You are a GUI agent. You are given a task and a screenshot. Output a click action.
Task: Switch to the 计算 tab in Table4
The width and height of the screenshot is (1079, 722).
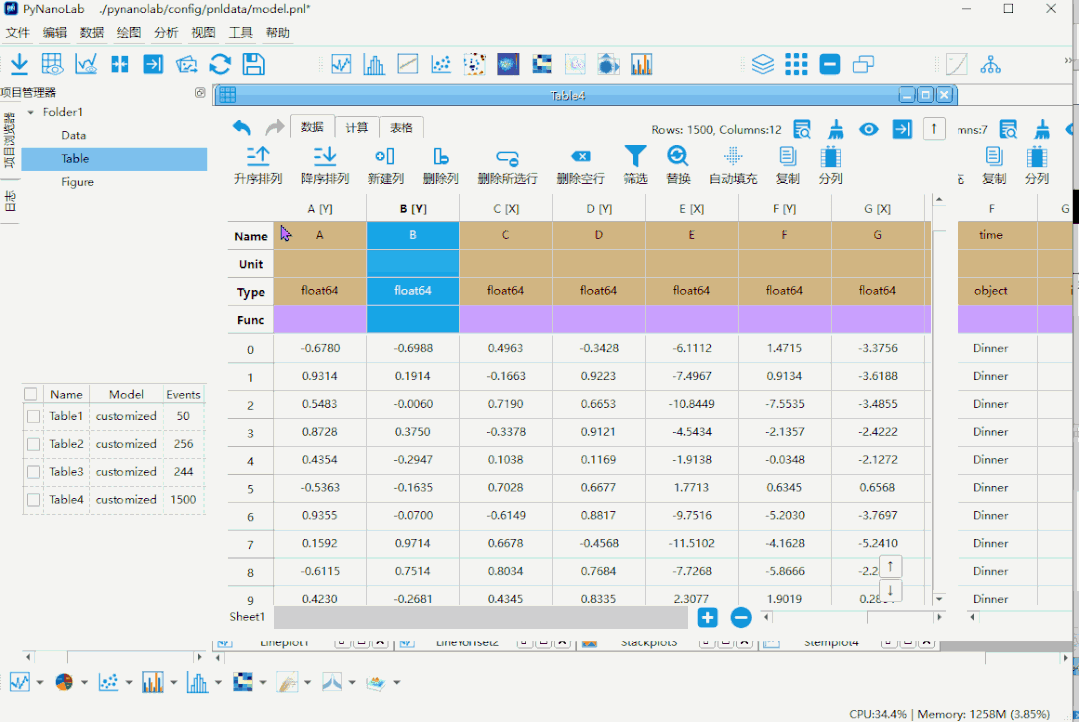pyautogui.click(x=356, y=127)
